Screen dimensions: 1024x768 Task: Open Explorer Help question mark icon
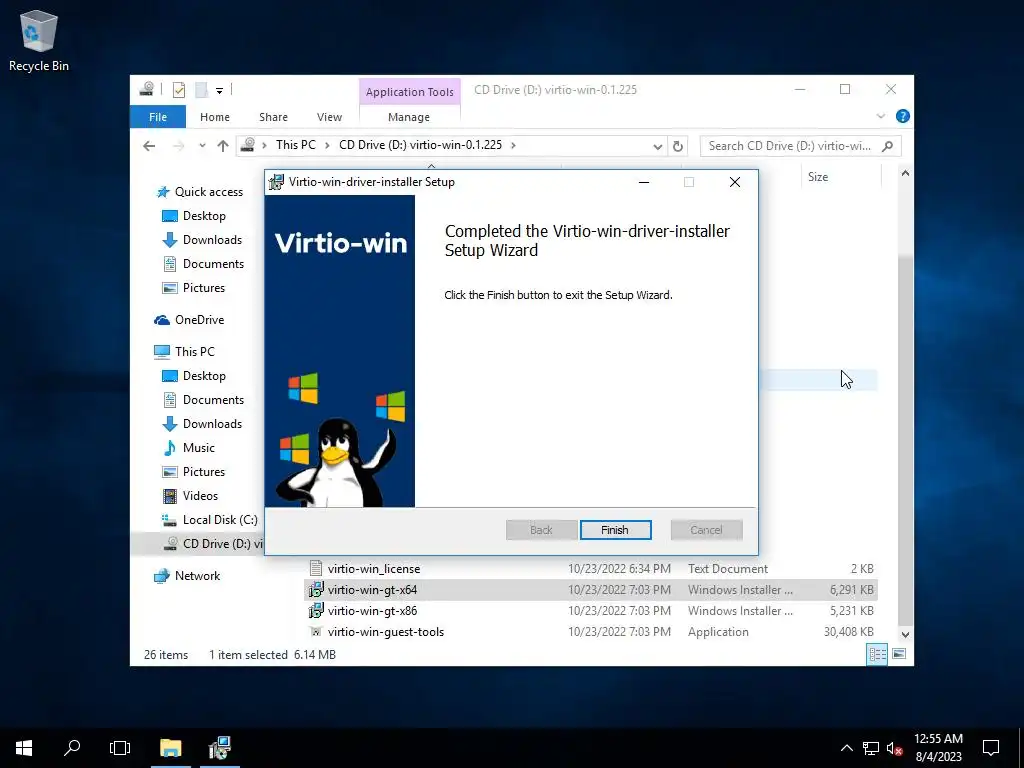903,116
